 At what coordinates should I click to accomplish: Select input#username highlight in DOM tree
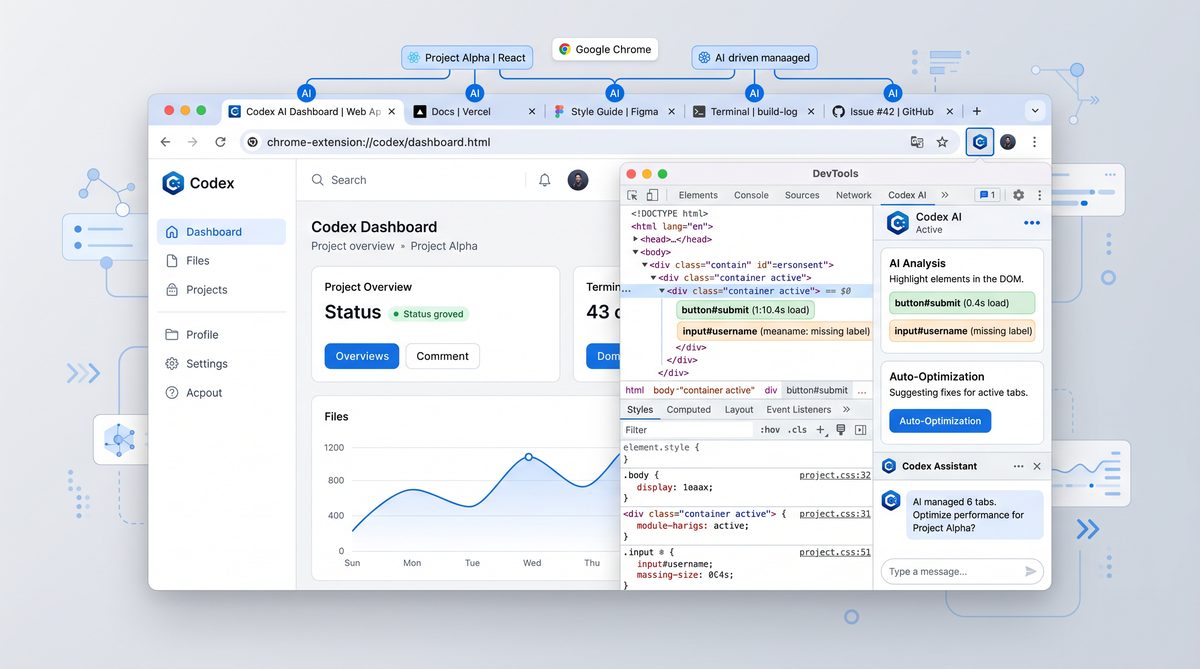pos(775,331)
